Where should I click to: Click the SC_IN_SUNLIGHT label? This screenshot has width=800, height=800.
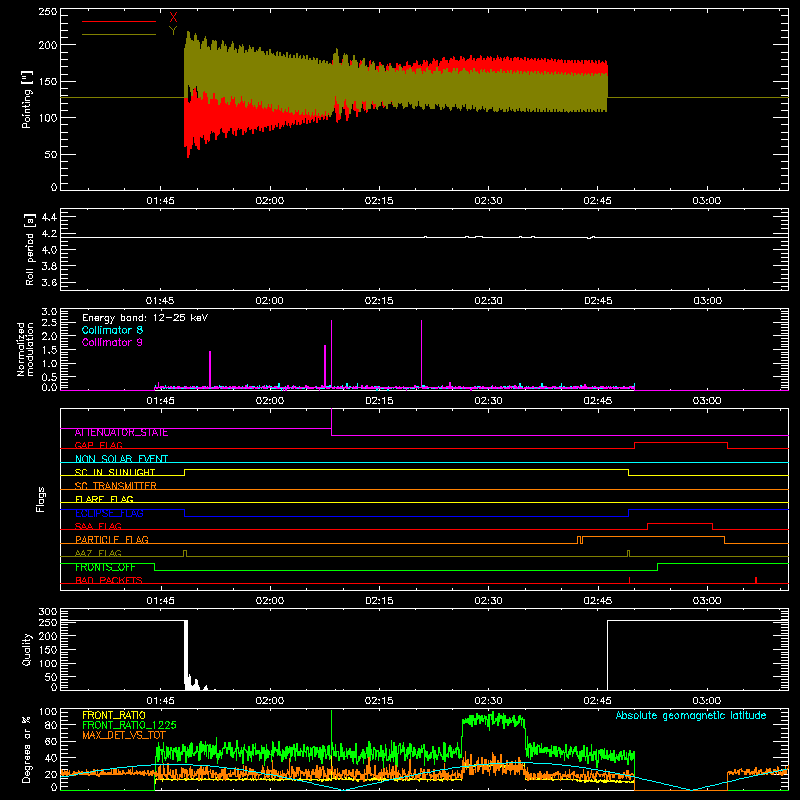(115, 472)
